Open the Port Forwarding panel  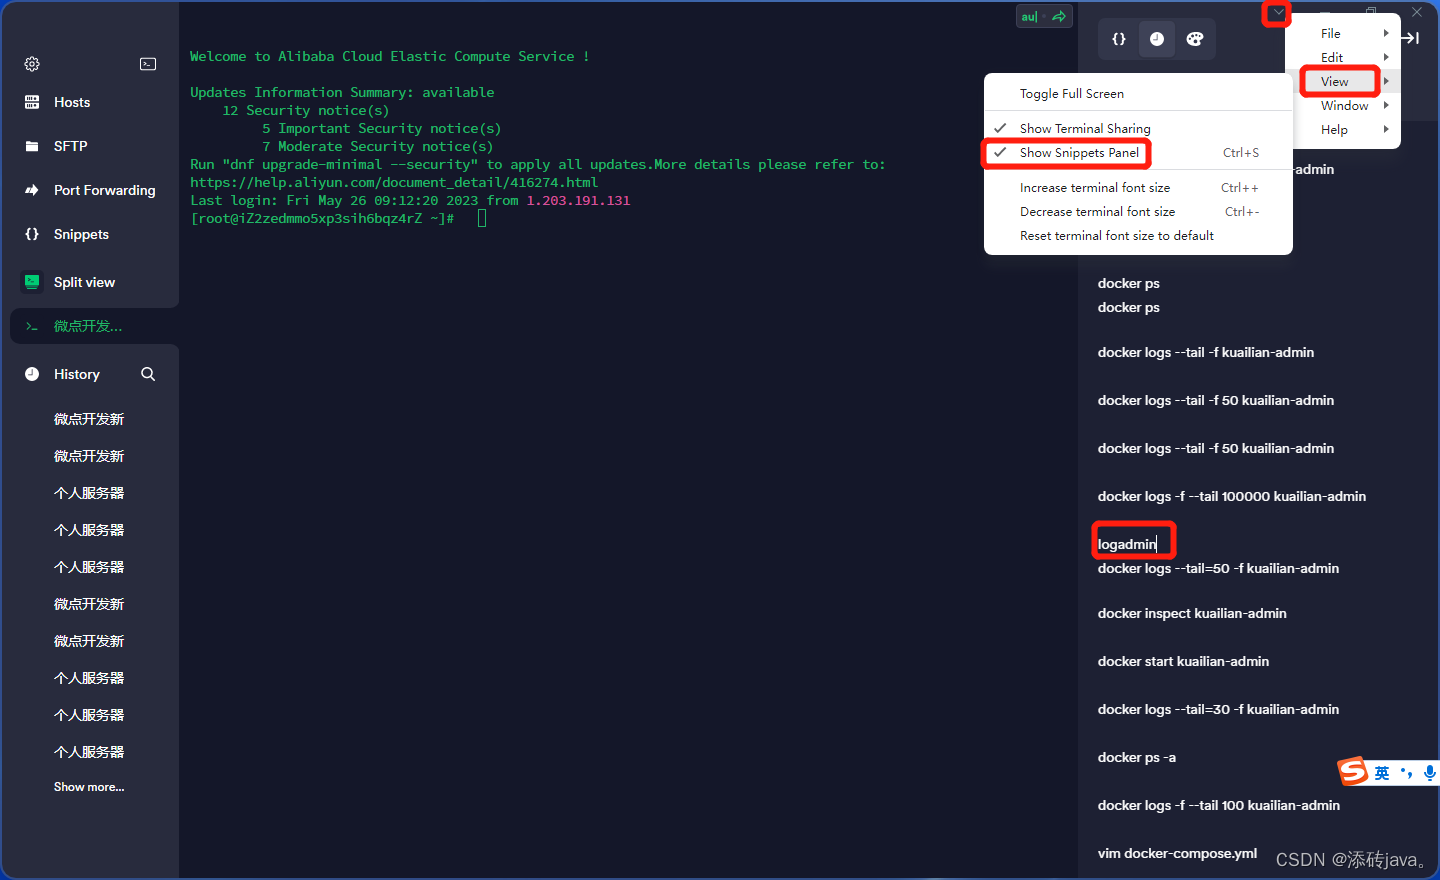(x=104, y=190)
